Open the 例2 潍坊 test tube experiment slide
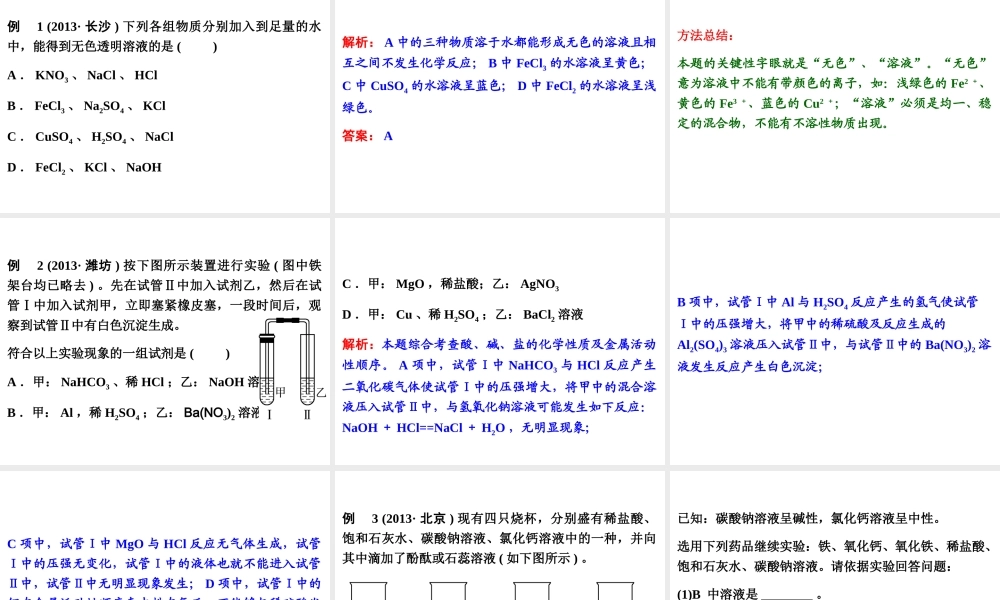This screenshot has width=1000, height=600. click(x=165, y=342)
